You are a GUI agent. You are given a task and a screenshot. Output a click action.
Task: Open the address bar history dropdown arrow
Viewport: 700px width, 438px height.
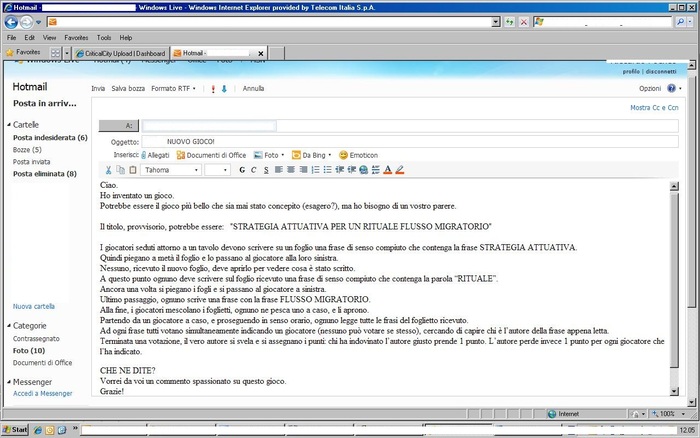[496, 22]
